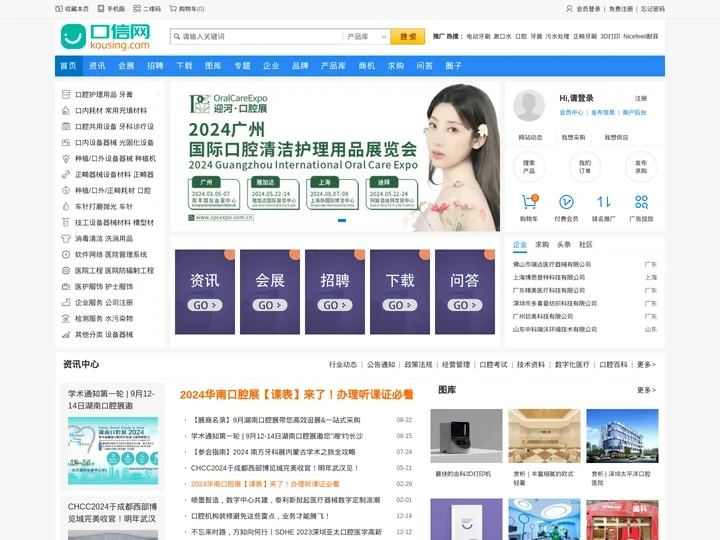
Task: Open the 商户后台 link
Action: click(635, 112)
